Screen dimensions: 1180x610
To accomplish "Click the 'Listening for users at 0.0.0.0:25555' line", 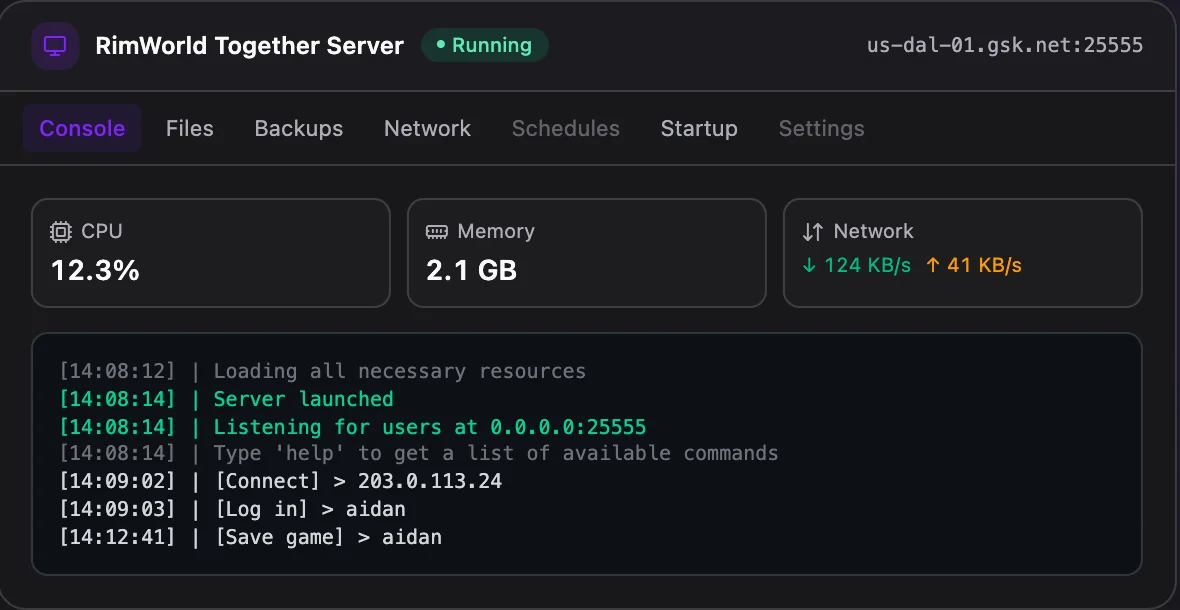I will pyautogui.click(x=353, y=427).
